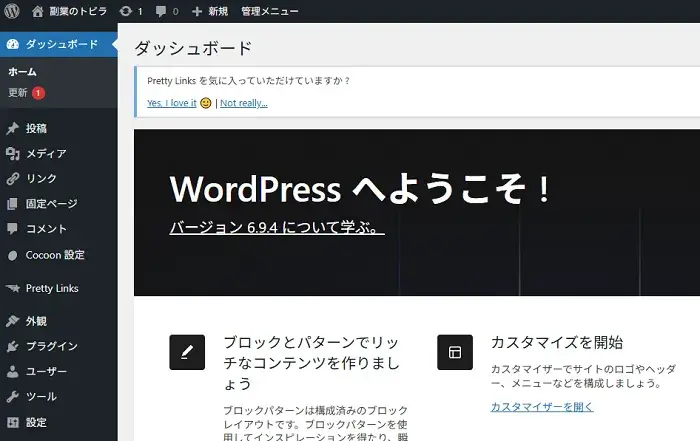
Task: Select ダッシュボード in the sidebar
Action: 59,44
